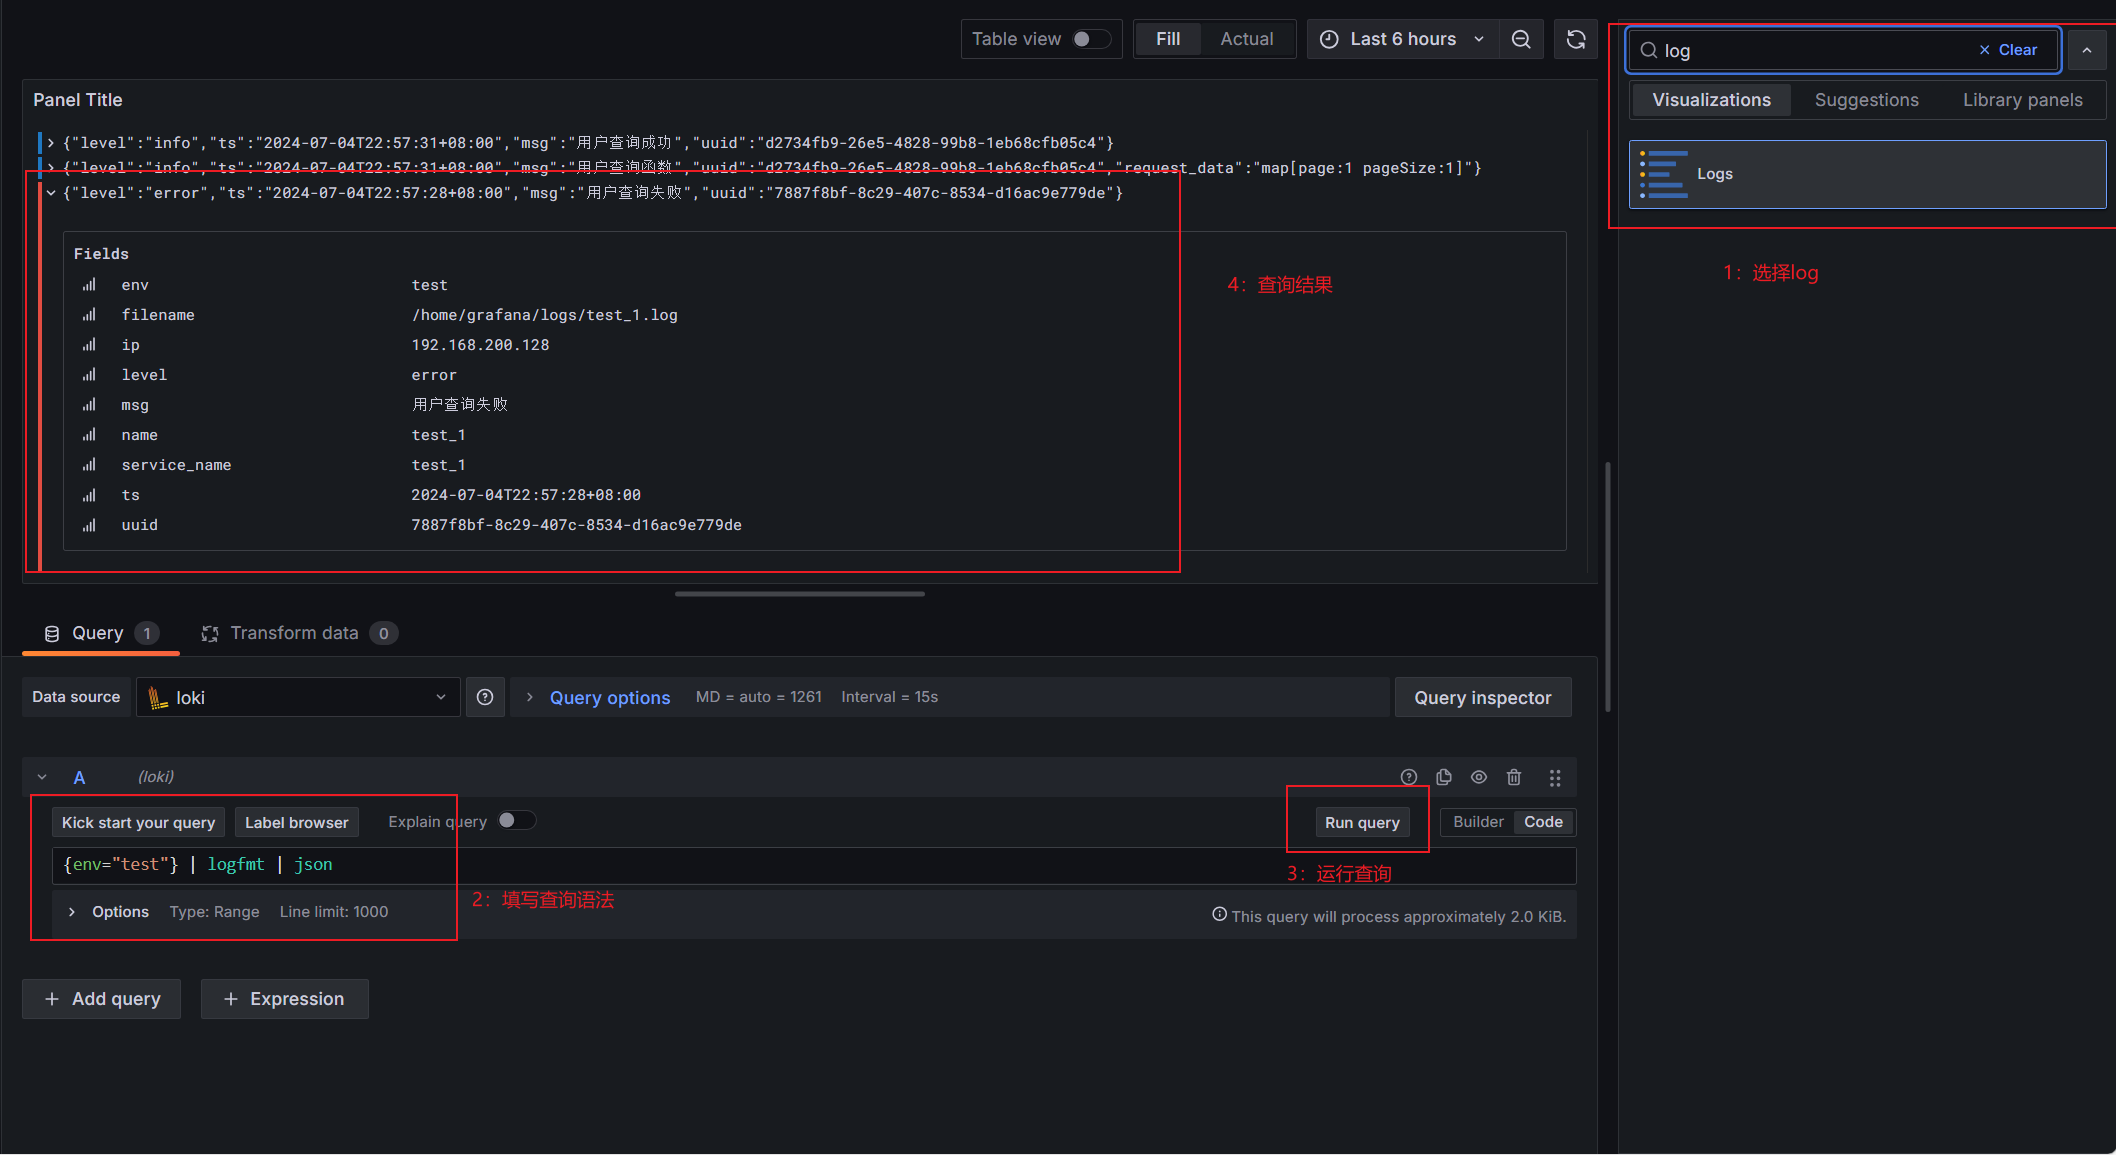Click the Panel Title header
2116x1155 pixels.
pos(78,100)
